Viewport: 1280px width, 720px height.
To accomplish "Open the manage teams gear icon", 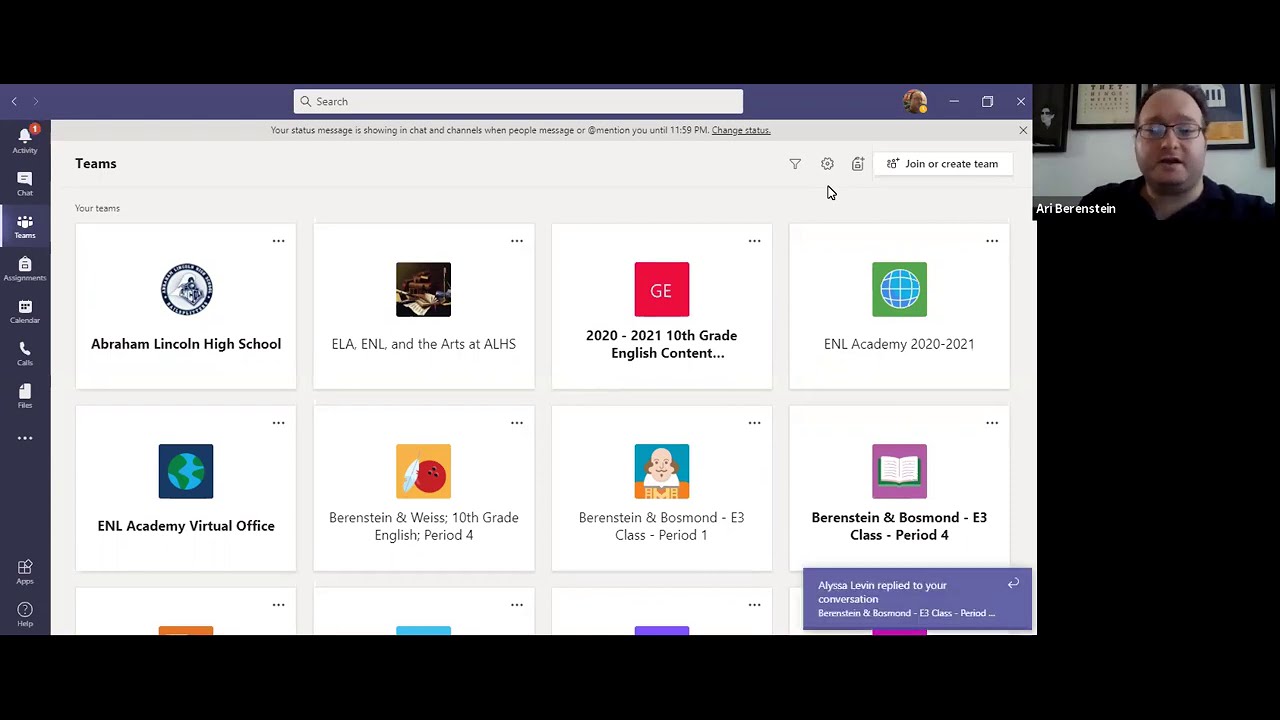I will coord(827,164).
